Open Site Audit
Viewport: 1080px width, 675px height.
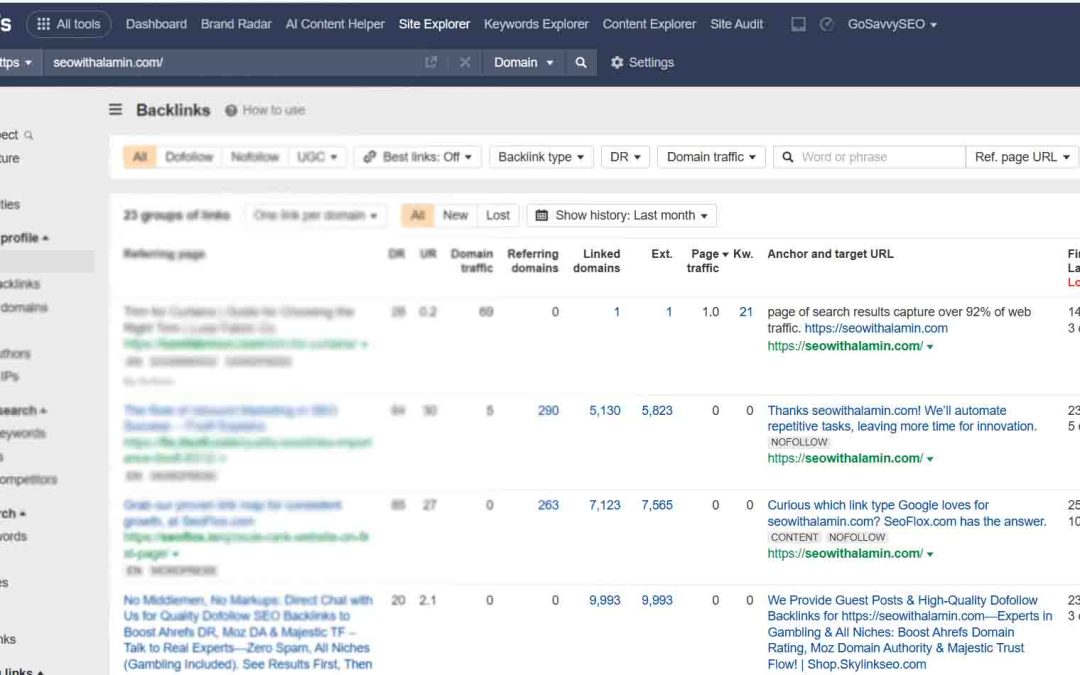coord(736,24)
